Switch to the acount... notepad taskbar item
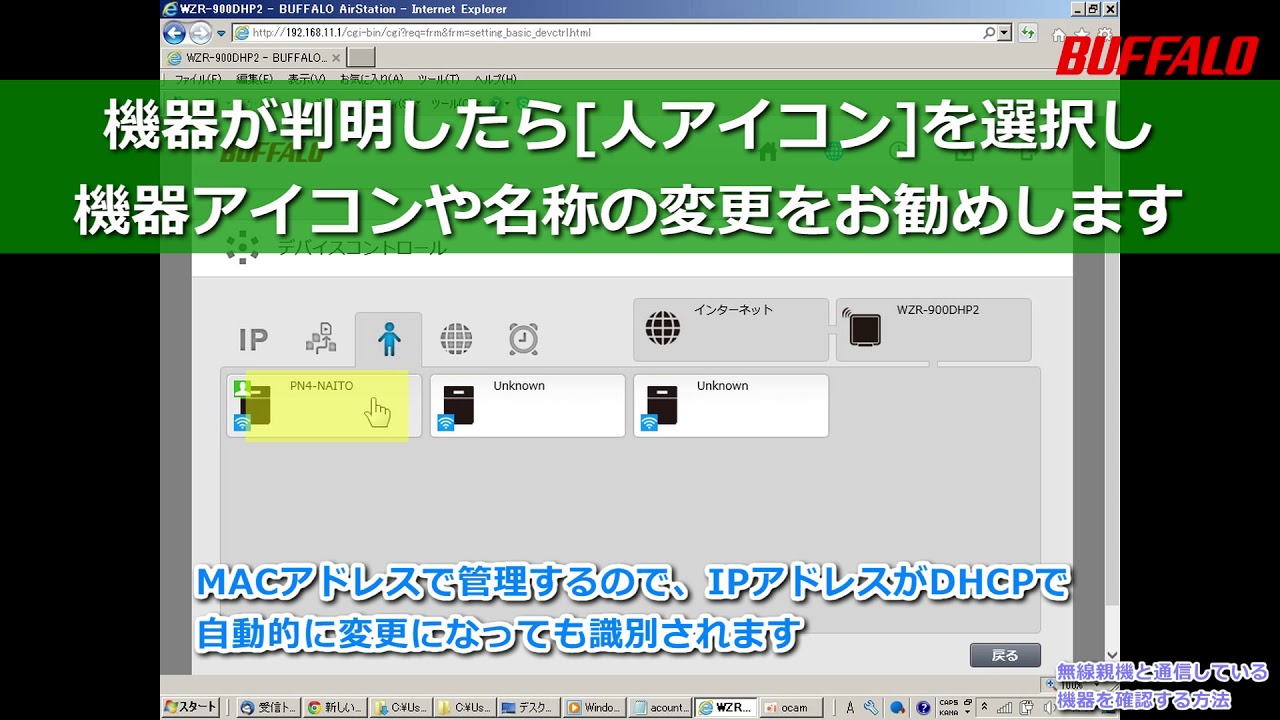This screenshot has width=1280, height=720. tap(661, 707)
